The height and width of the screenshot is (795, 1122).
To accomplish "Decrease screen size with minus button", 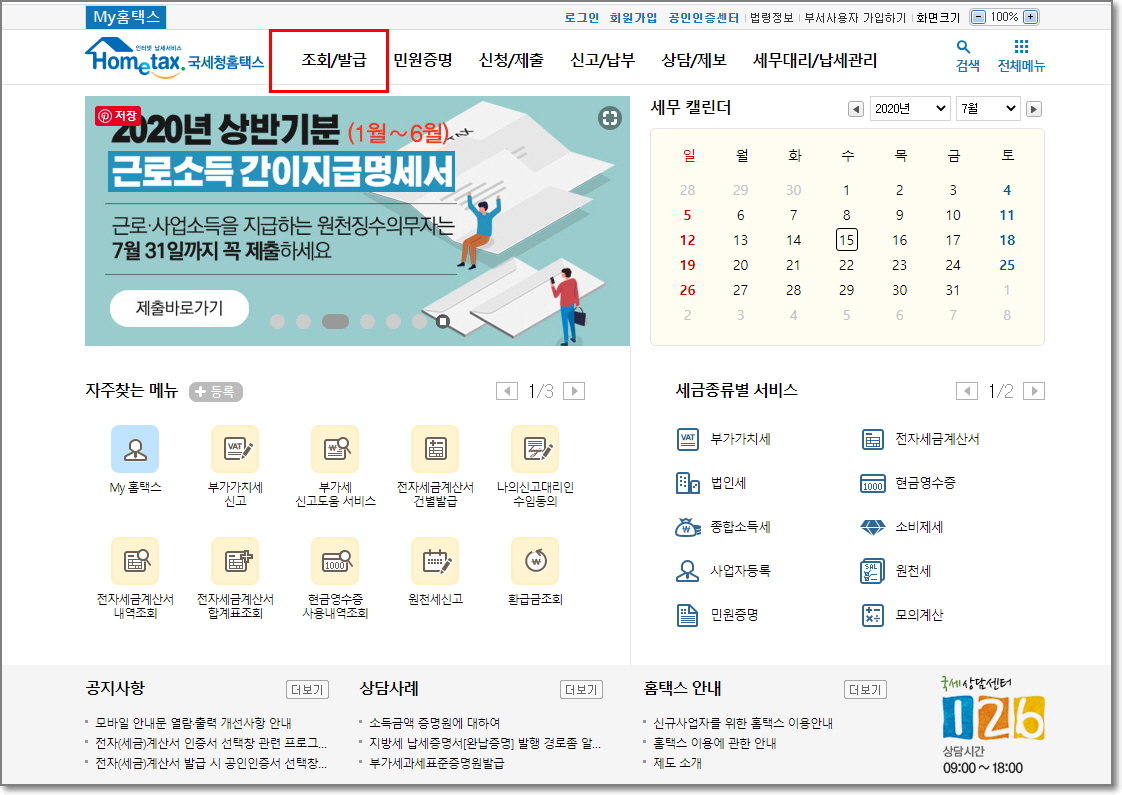I will click(979, 17).
